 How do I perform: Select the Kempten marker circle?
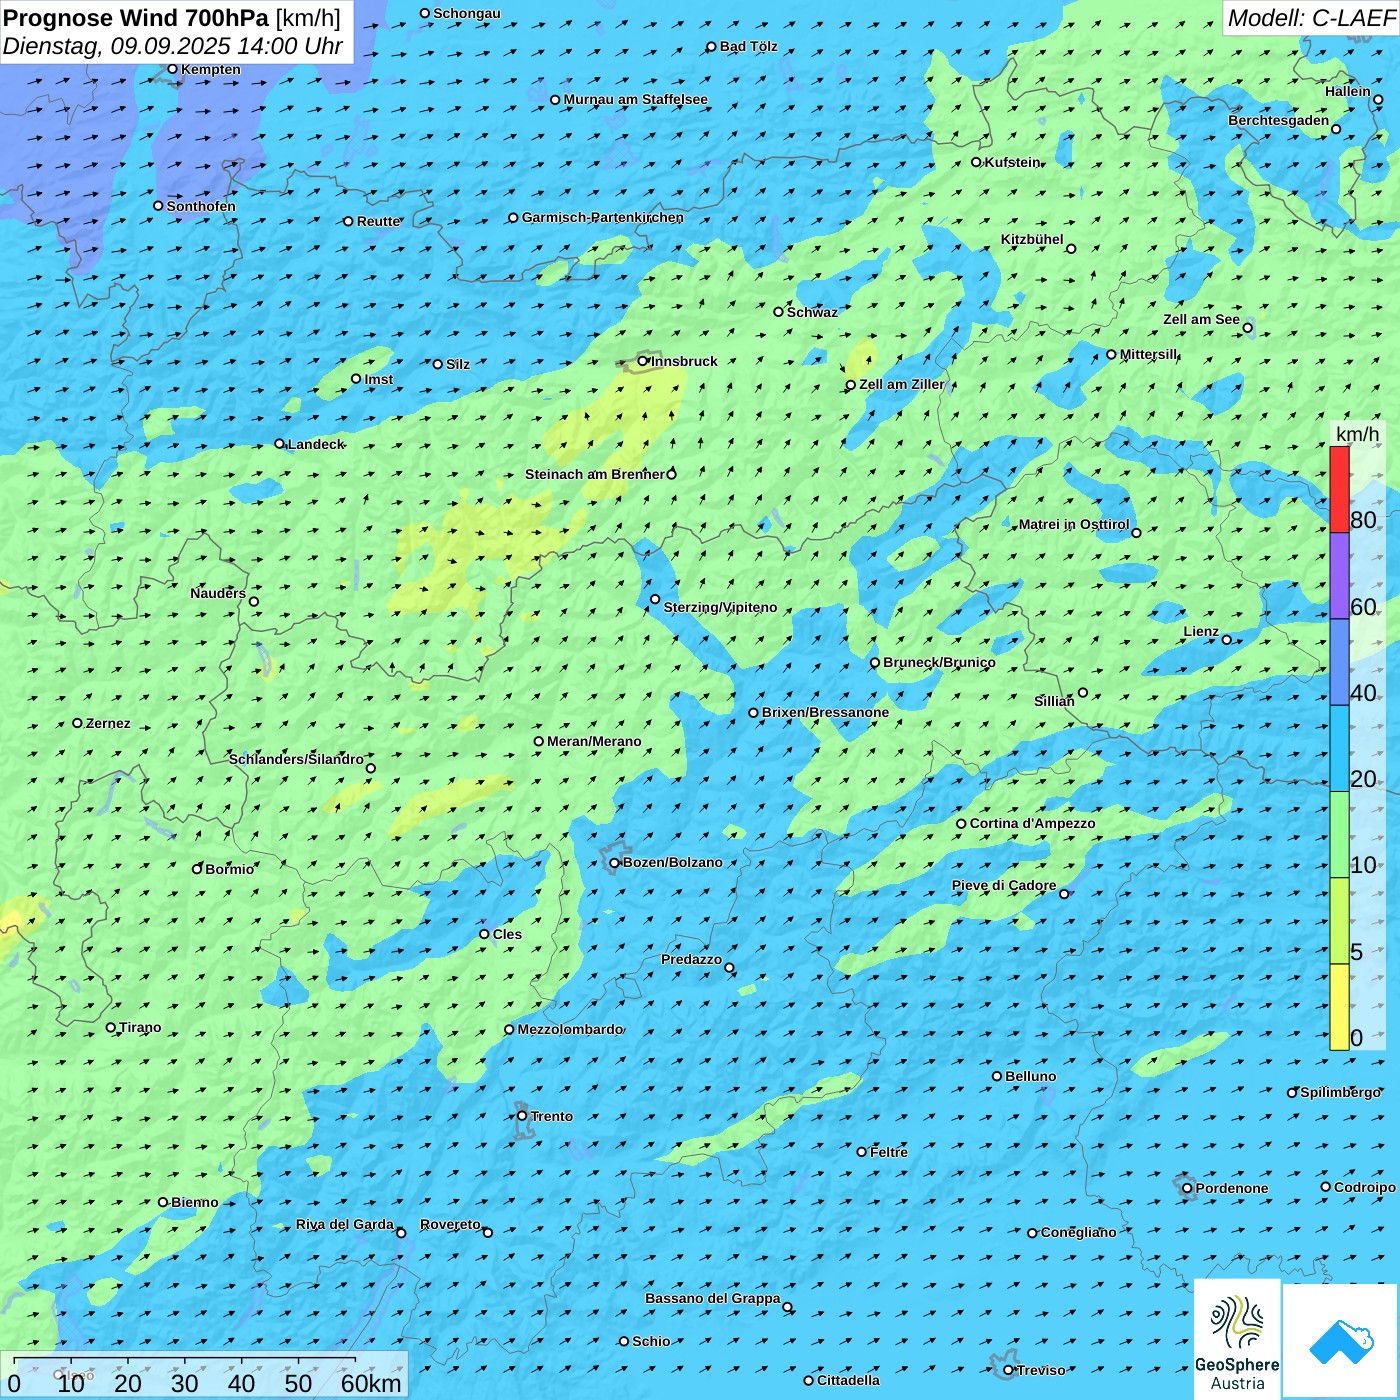click(172, 69)
